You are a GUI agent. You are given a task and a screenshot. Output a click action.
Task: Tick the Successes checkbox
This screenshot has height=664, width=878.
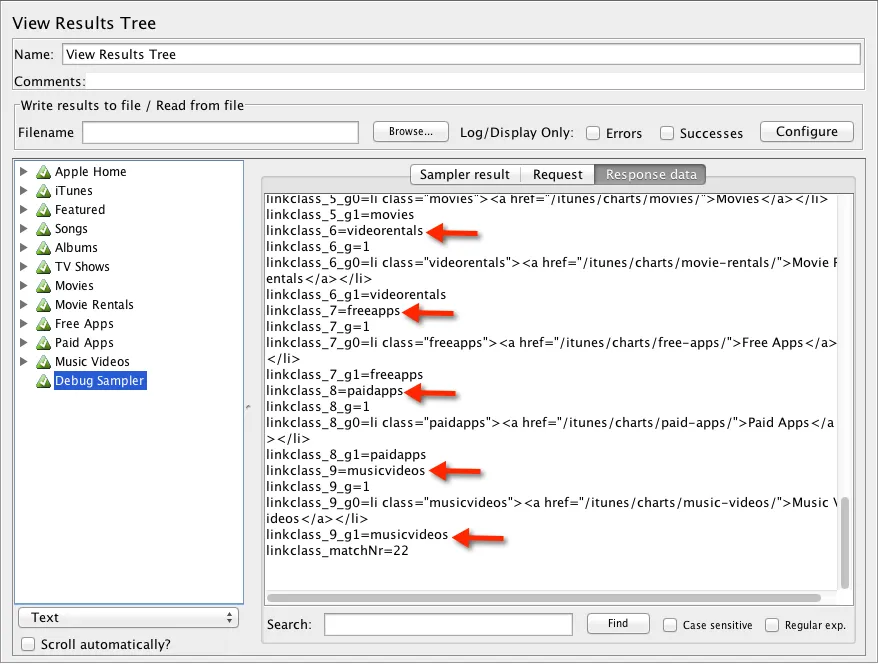[x=667, y=133]
